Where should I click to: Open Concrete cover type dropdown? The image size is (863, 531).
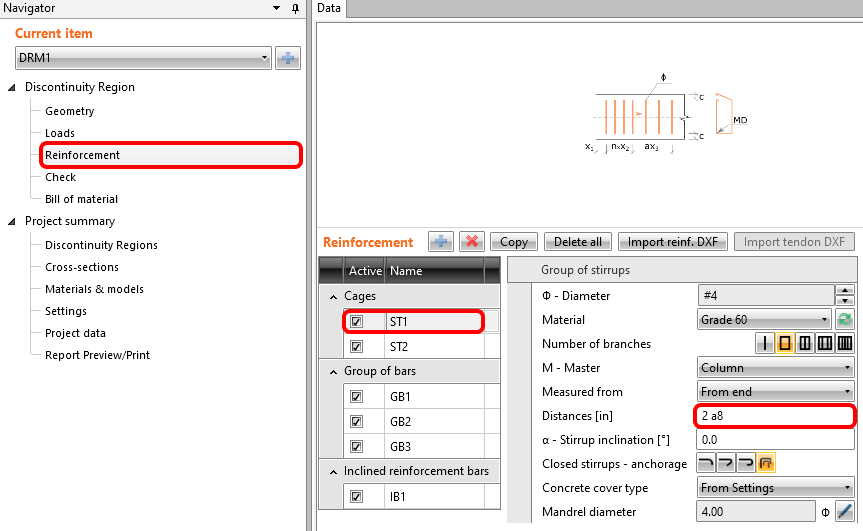click(x=775, y=488)
